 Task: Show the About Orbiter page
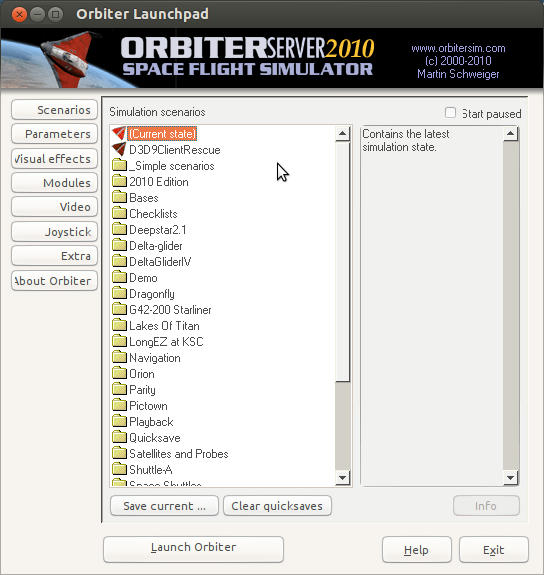(x=54, y=281)
